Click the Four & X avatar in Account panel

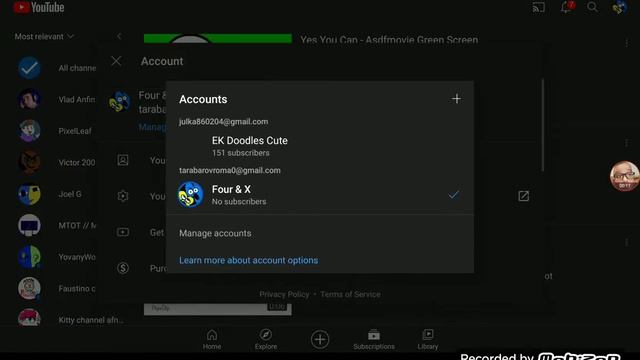tap(120, 102)
